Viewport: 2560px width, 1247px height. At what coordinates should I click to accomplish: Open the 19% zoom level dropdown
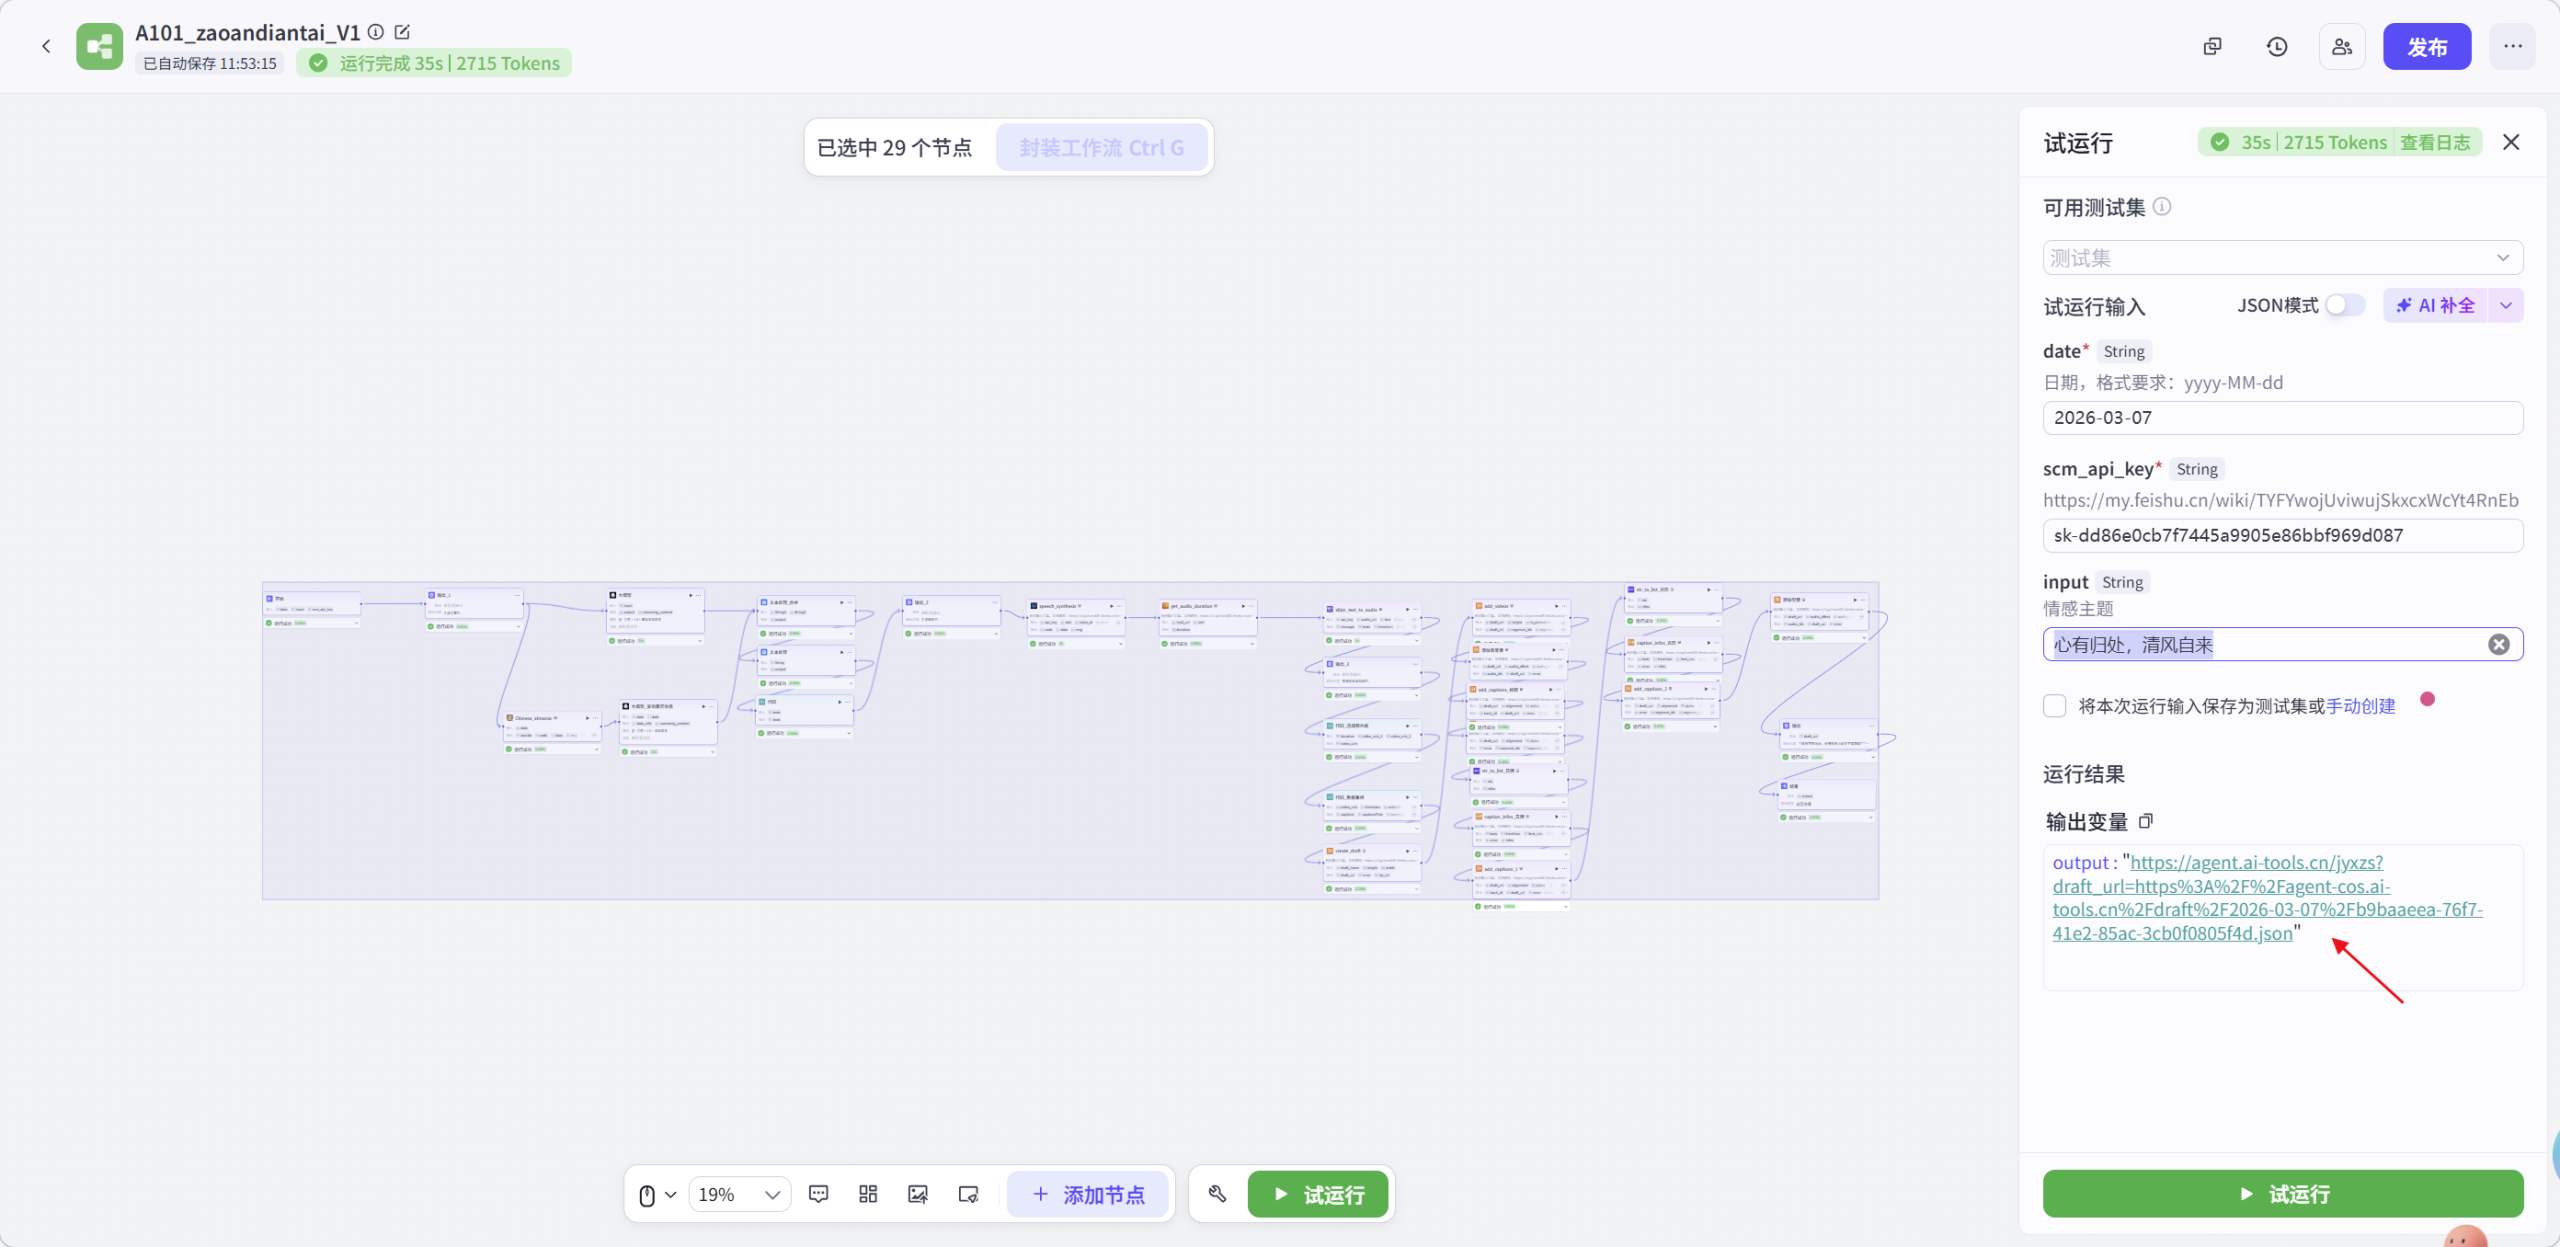739,1194
